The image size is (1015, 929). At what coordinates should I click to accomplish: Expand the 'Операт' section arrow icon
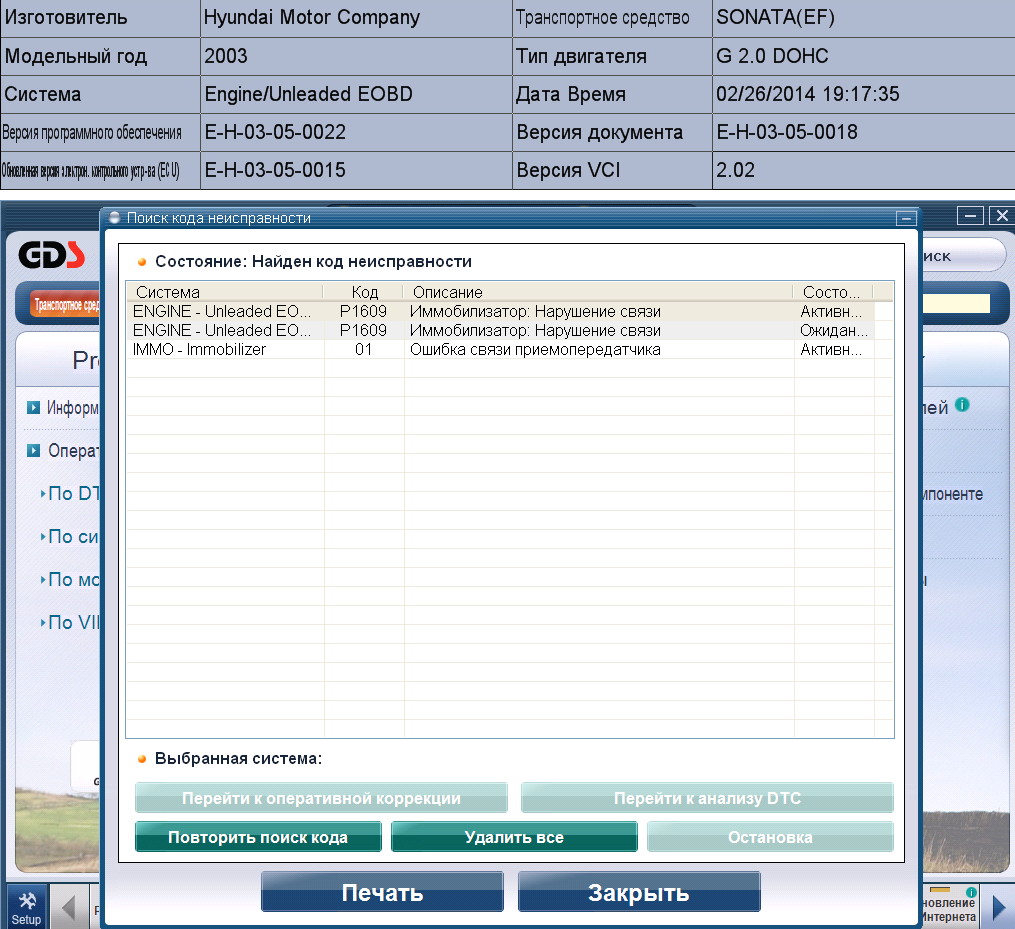click(x=33, y=450)
